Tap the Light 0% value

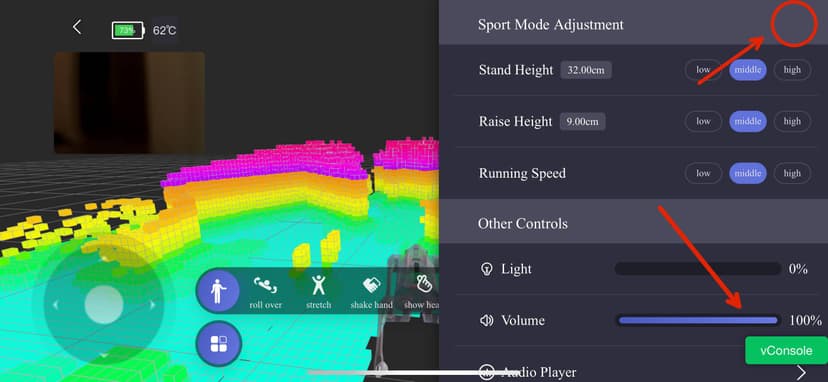pos(798,269)
